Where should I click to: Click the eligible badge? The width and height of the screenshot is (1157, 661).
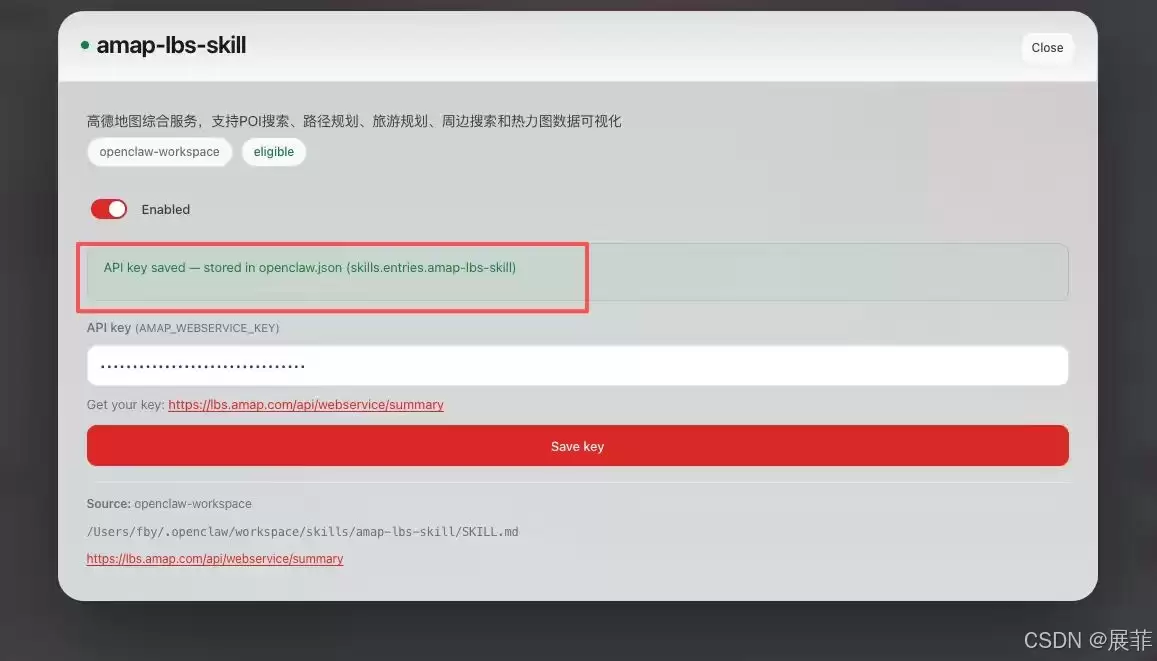pyautogui.click(x=274, y=152)
